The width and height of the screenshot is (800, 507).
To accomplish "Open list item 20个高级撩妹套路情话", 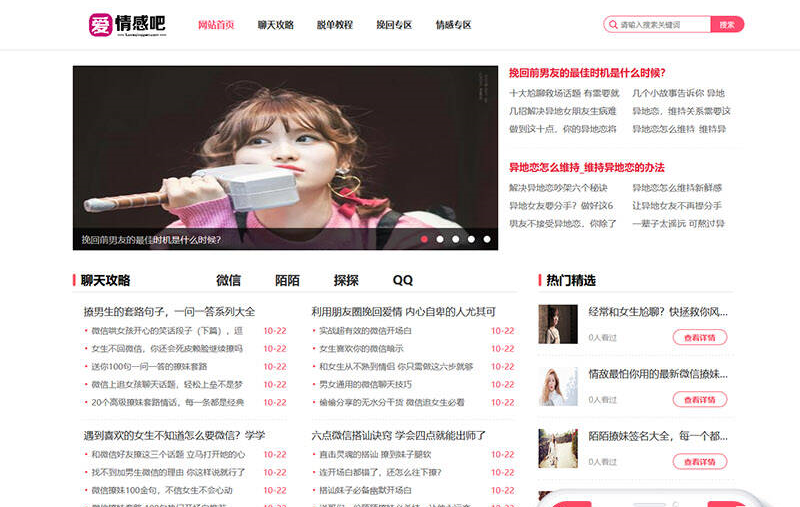I will [168, 402].
